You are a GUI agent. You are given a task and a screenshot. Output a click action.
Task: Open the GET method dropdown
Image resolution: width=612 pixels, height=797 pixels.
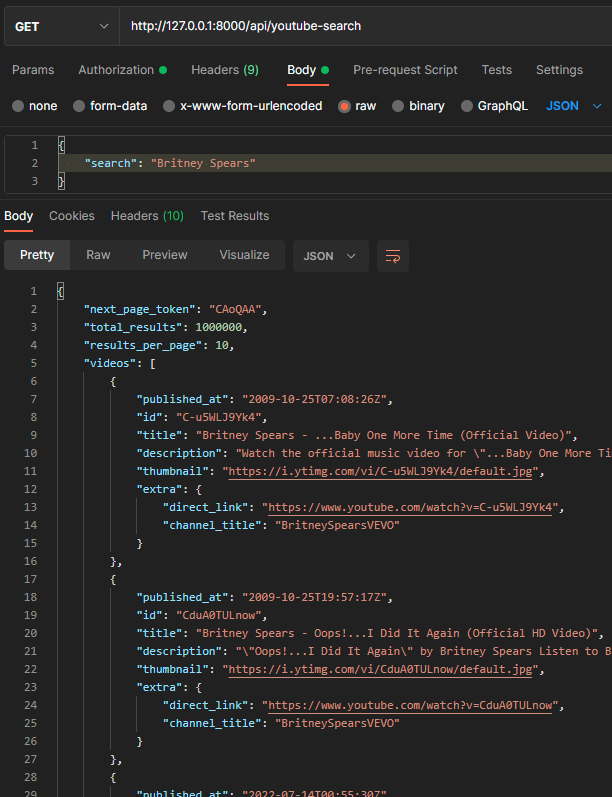(62, 26)
